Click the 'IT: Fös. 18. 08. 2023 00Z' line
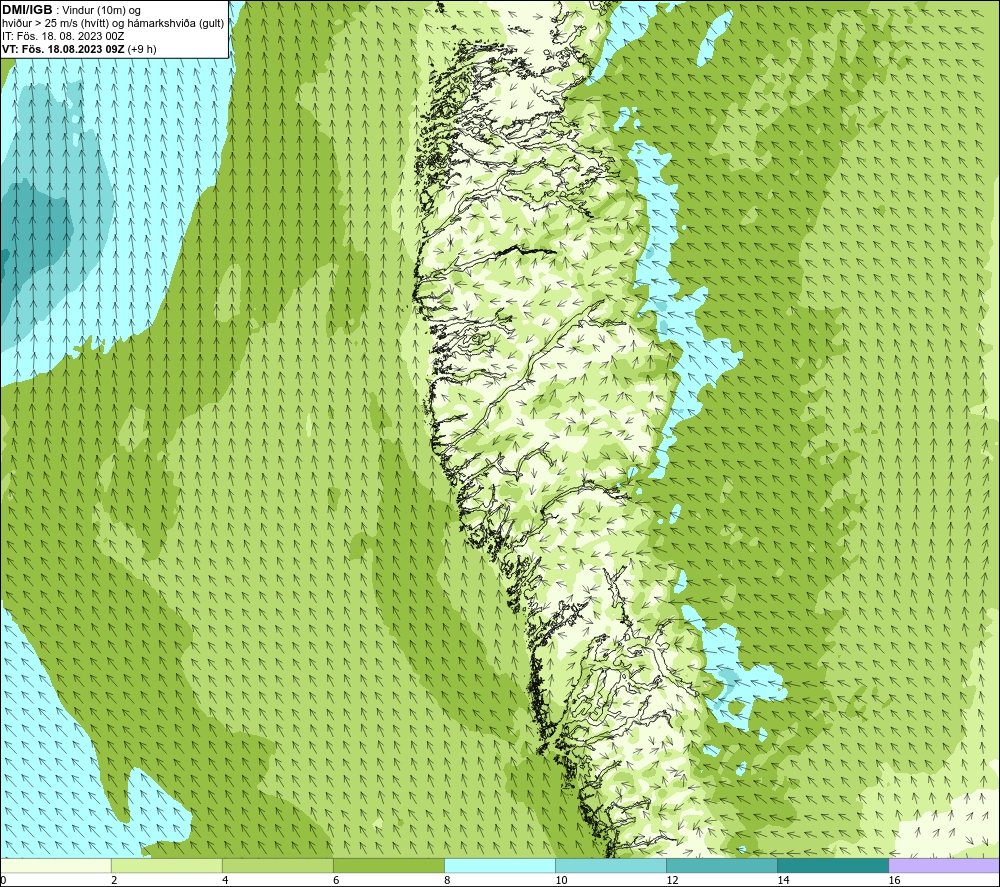1000x887 pixels. [63, 36]
